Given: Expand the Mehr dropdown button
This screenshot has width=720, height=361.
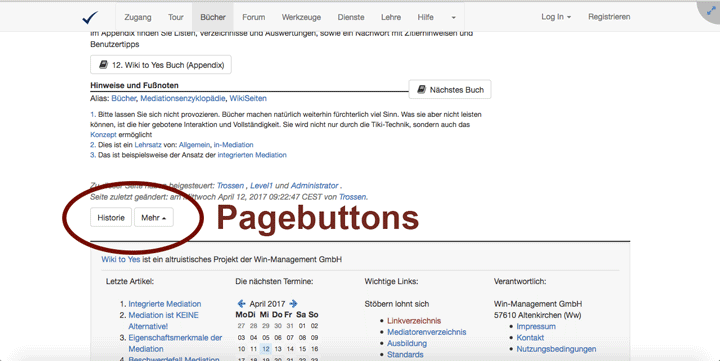Looking at the screenshot, I should 153,217.
